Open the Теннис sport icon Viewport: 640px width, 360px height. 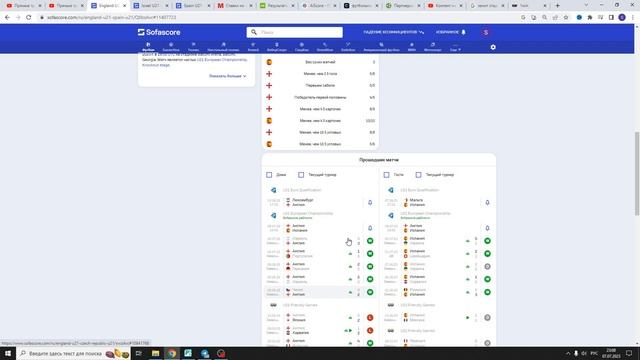pos(193,47)
